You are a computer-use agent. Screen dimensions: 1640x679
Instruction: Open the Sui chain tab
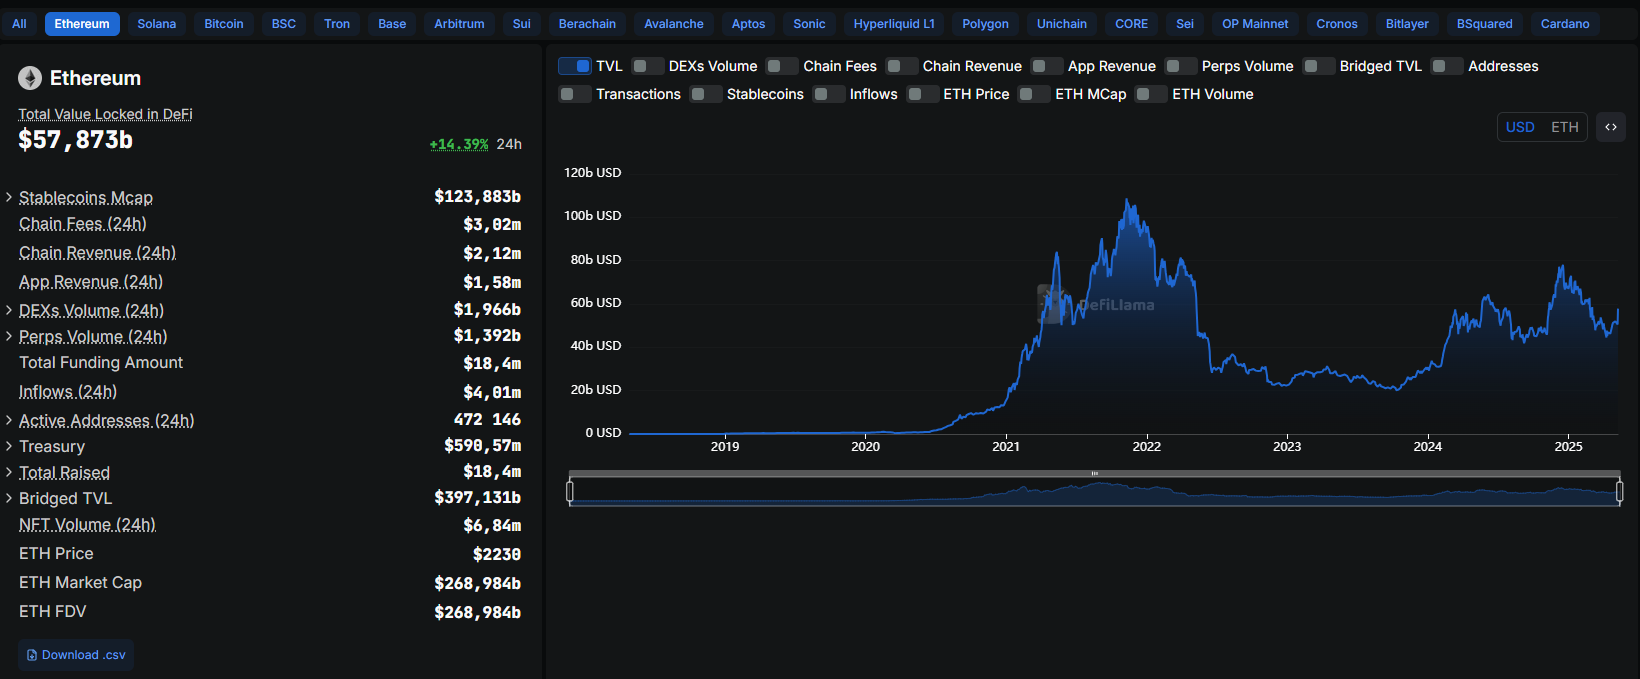pyautogui.click(x=522, y=24)
